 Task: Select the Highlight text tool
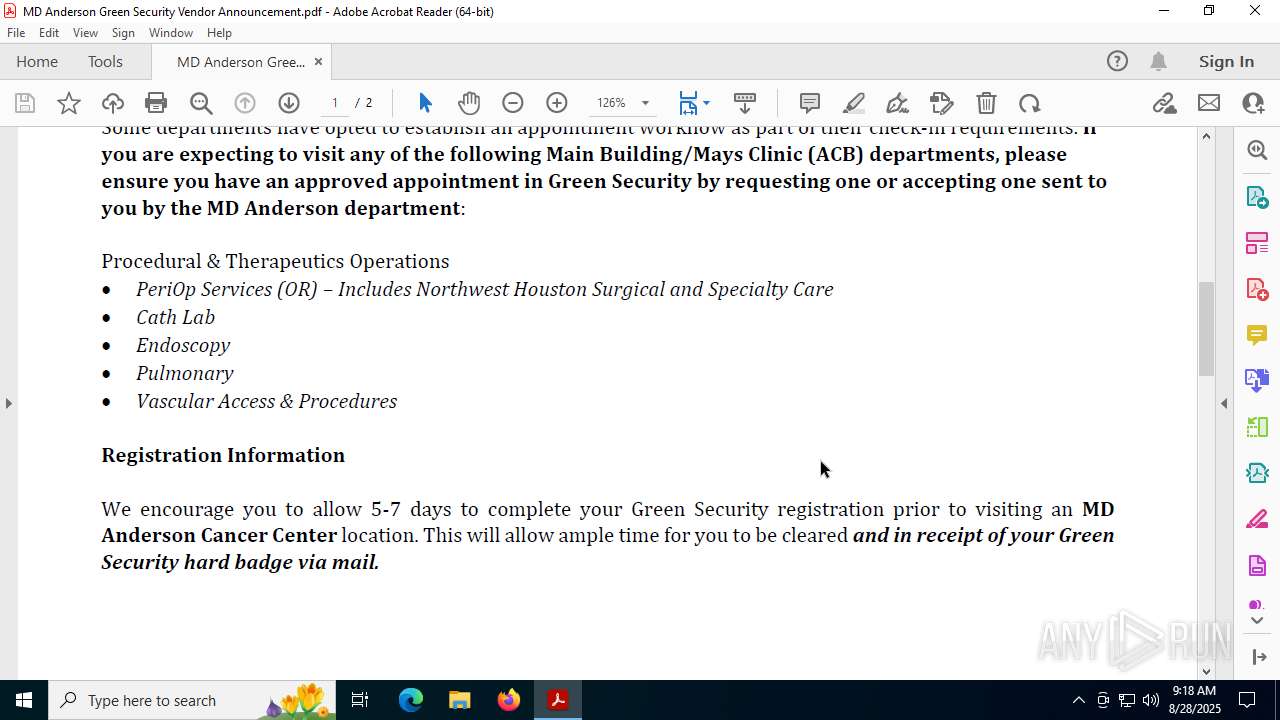click(854, 103)
